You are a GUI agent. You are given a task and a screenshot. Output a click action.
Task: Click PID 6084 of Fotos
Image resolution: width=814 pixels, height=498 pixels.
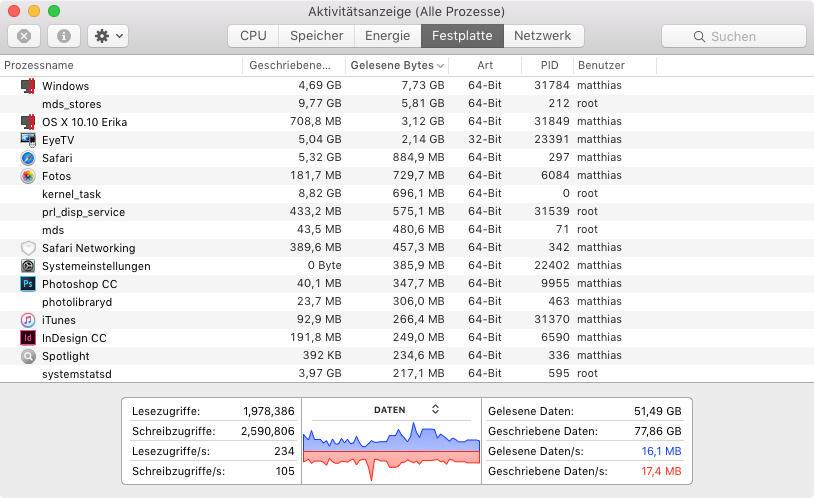click(x=555, y=175)
